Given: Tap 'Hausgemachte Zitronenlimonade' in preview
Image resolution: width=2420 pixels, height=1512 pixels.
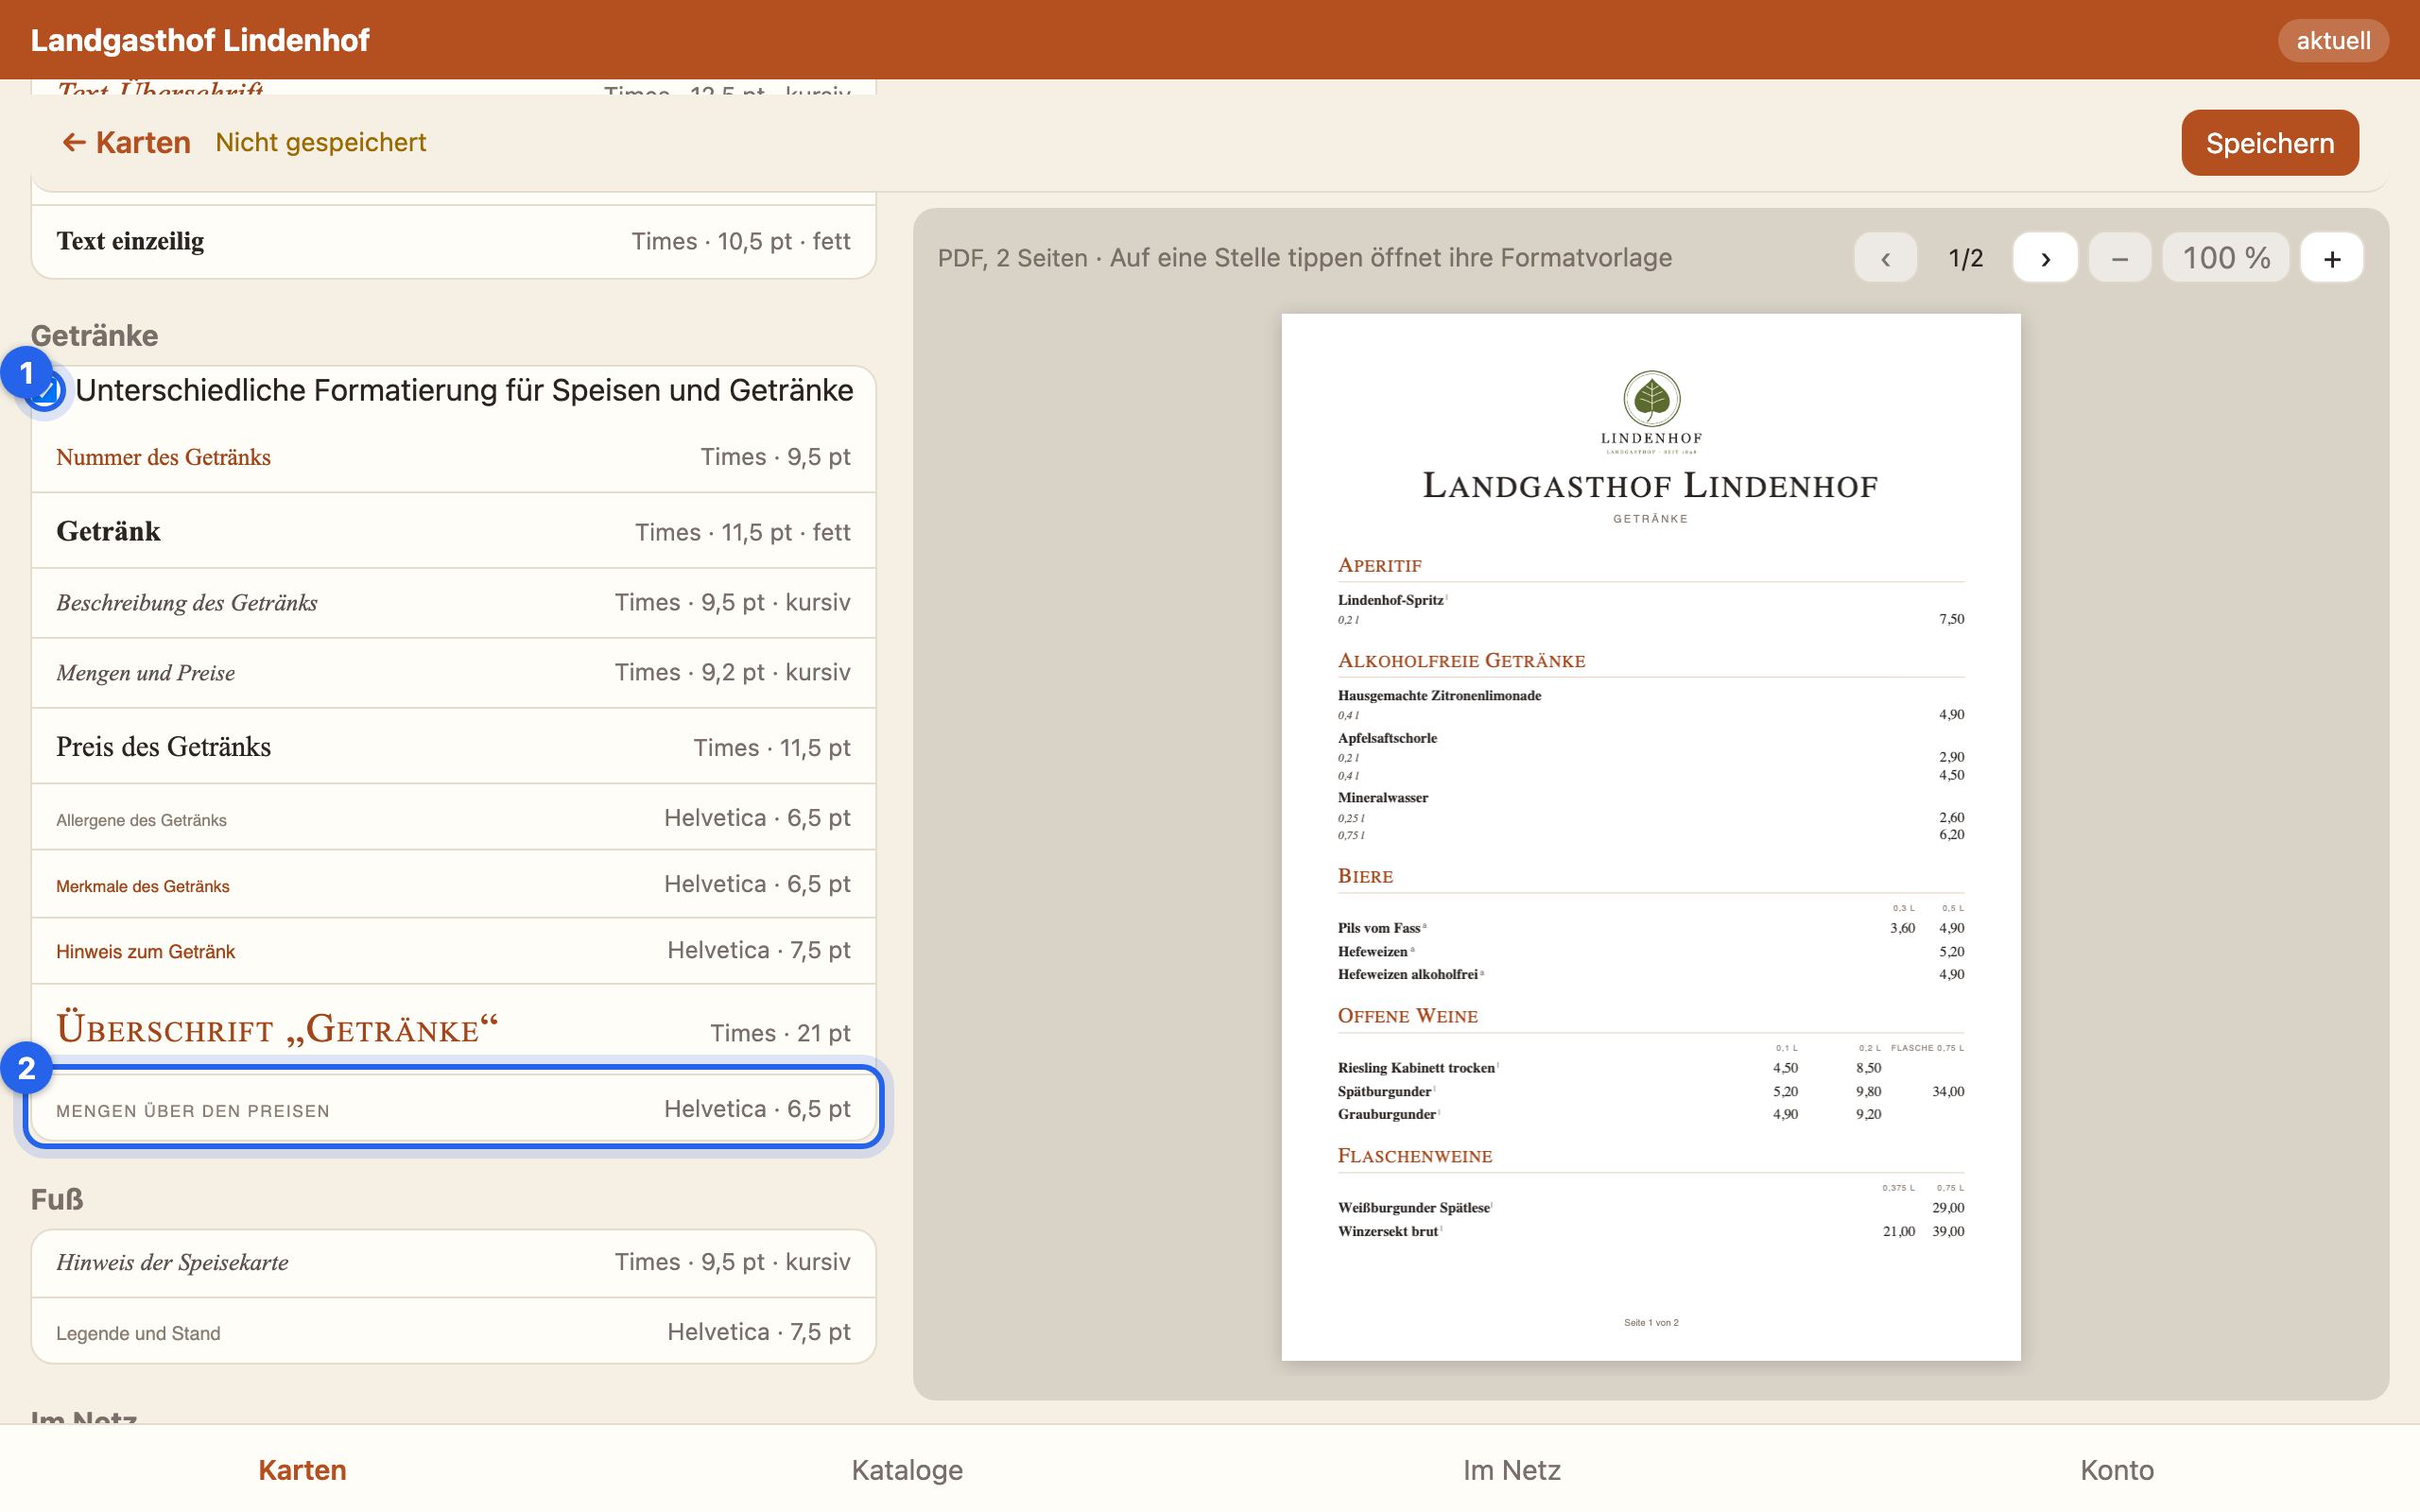Looking at the screenshot, I should click(1439, 695).
